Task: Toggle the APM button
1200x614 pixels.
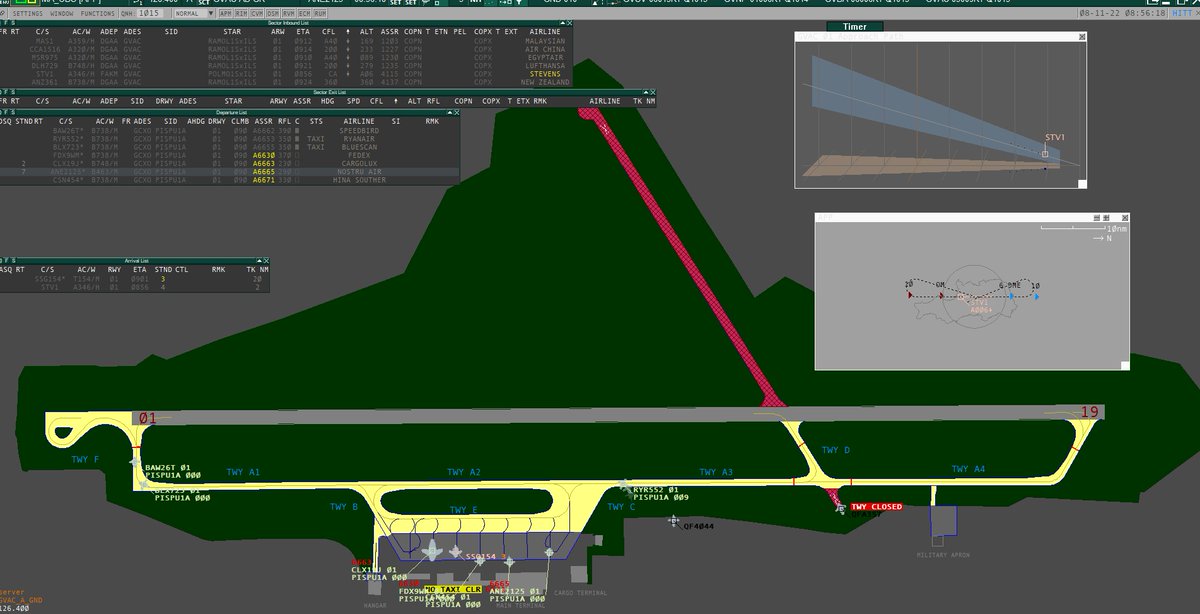Action: tap(225, 15)
